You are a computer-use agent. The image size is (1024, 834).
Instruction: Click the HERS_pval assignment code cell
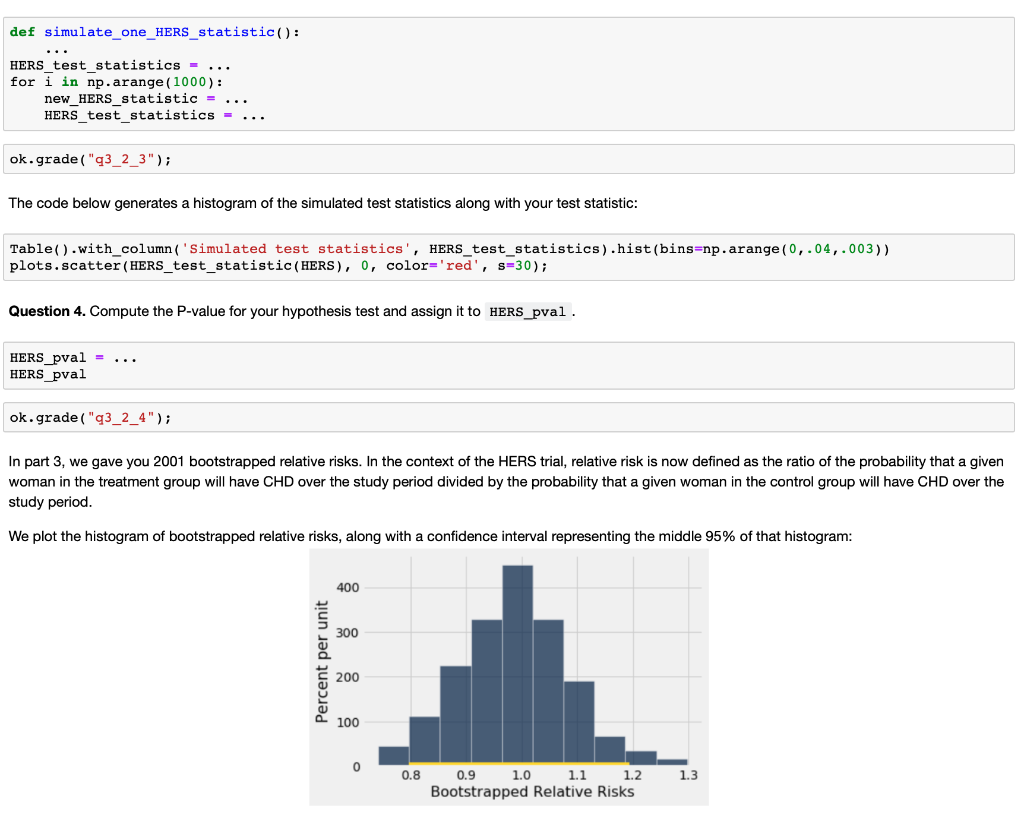click(x=509, y=366)
